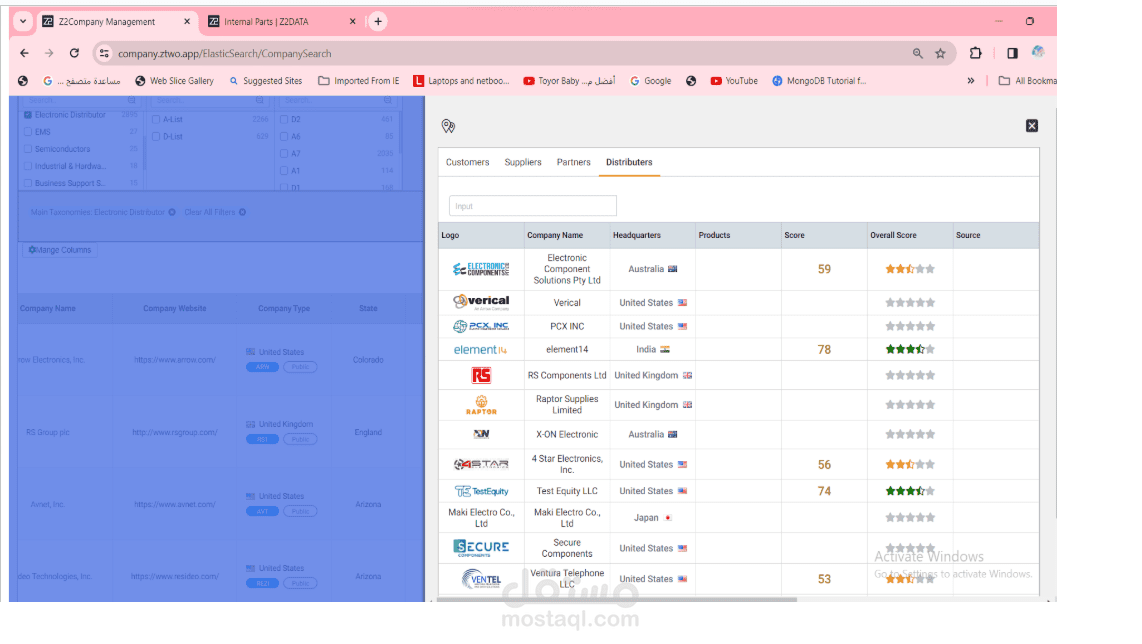Toggle A6 checkbox
Screen dimensions: 1142x644
(284, 136)
